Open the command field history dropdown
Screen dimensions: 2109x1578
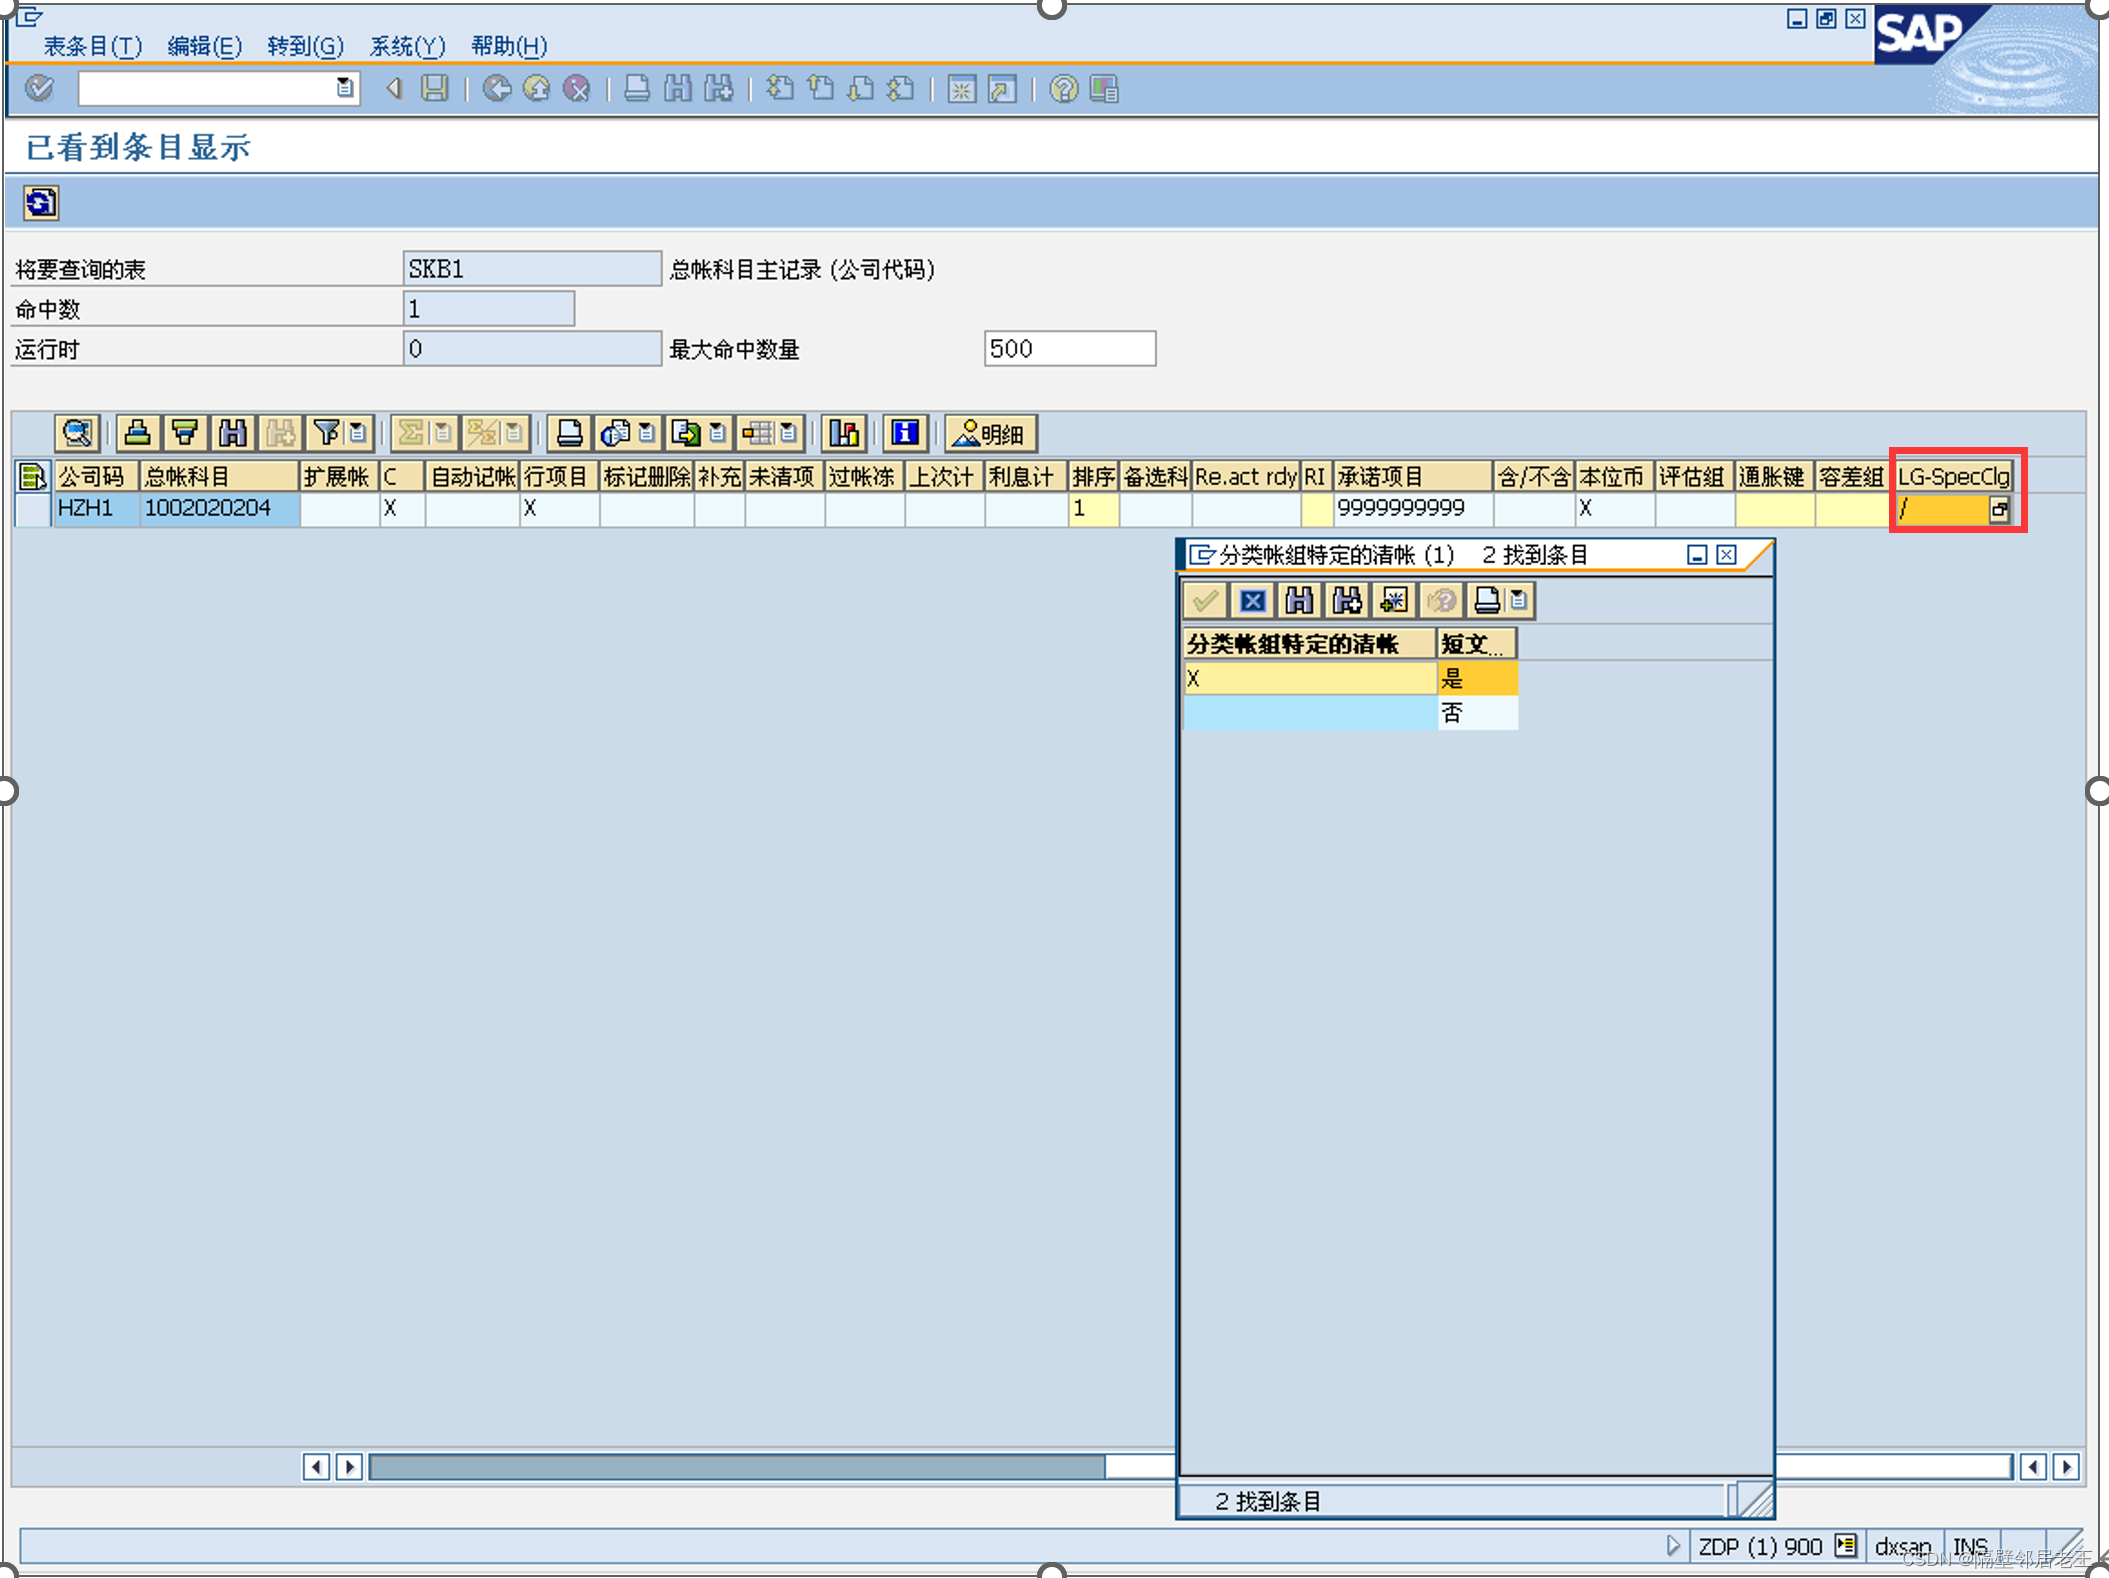tap(344, 88)
